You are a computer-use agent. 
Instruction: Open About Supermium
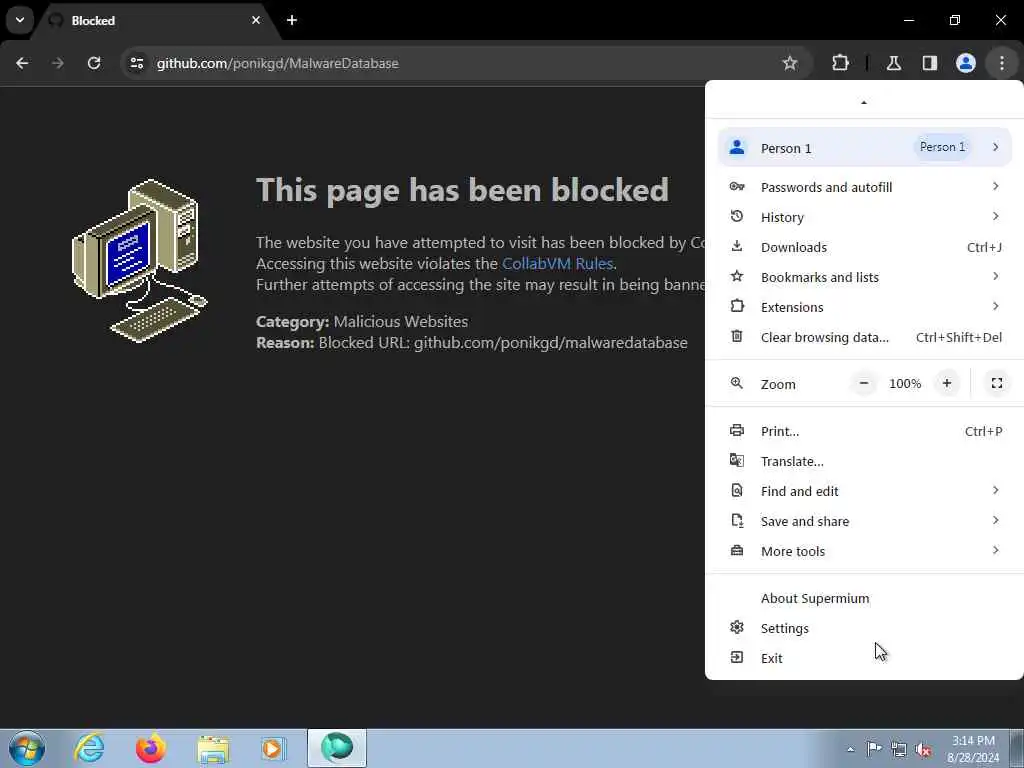(865, 599)
